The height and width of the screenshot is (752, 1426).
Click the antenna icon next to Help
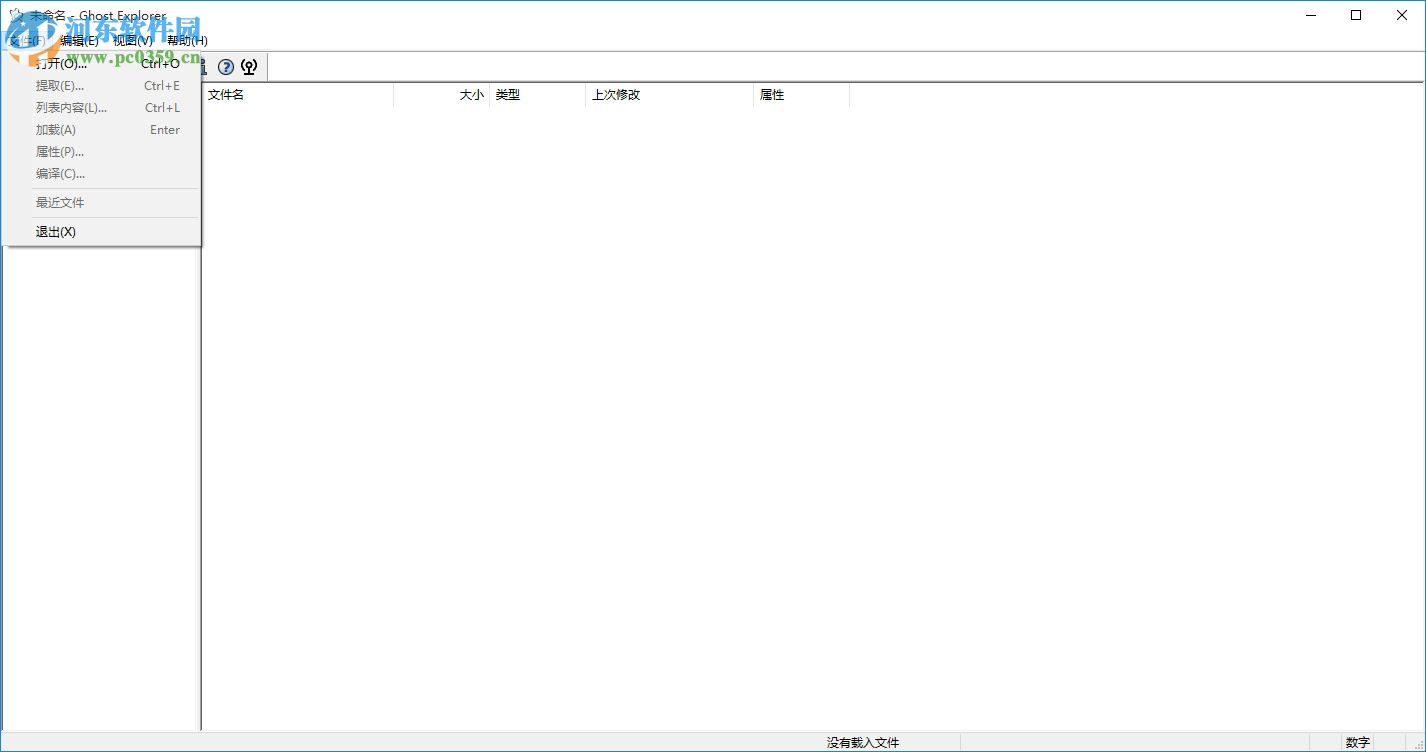tap(250, 67)
